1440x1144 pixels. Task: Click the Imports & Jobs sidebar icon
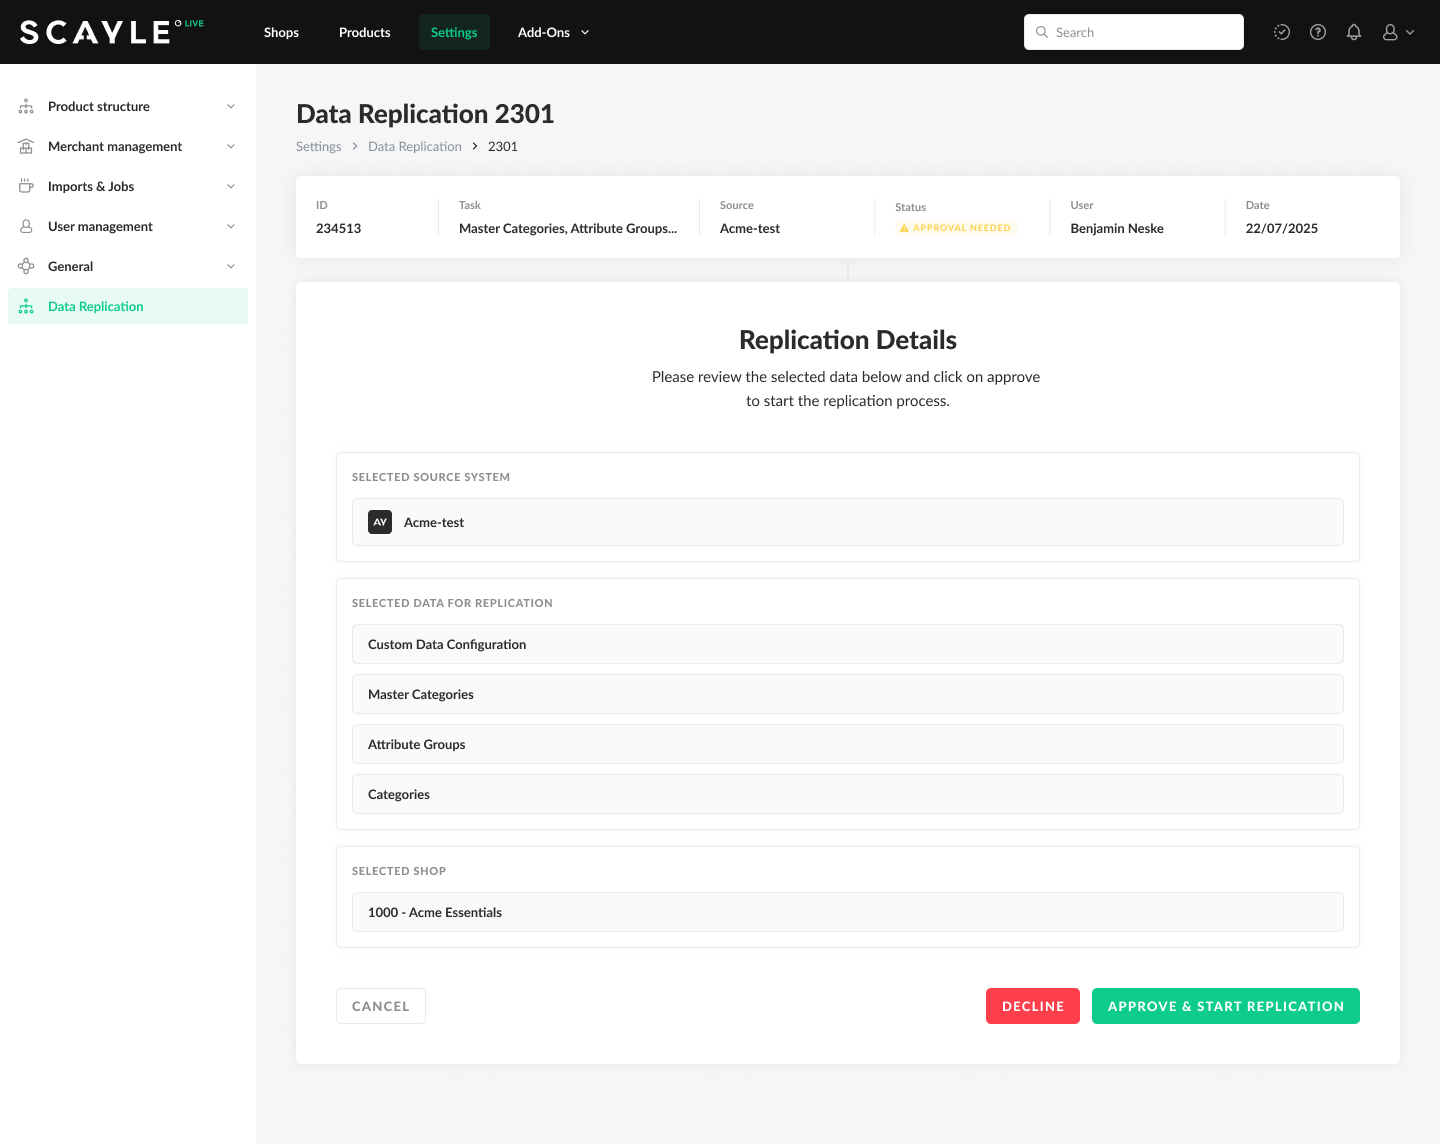click(26, 186)
